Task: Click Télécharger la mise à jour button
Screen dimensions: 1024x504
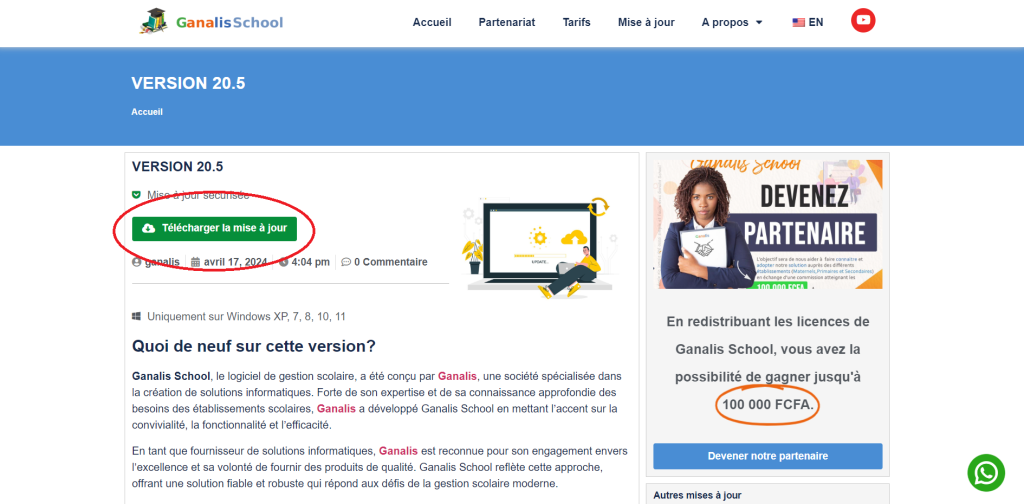Action: 214,228
